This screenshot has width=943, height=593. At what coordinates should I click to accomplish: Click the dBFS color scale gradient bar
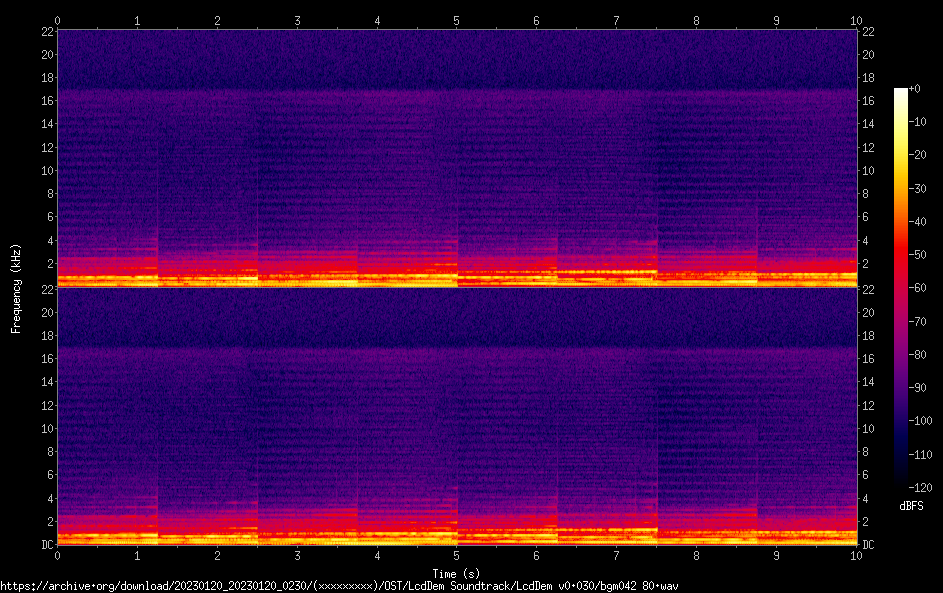[901, 287]
